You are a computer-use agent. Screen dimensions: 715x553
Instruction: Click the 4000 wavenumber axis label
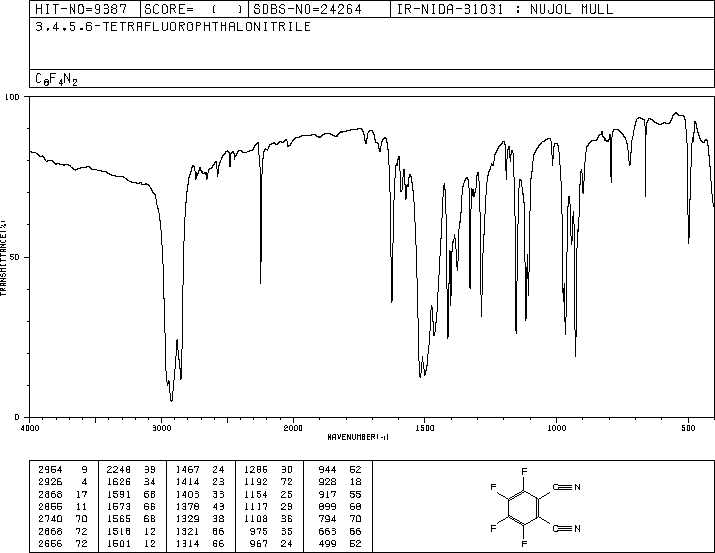(30, 428)
